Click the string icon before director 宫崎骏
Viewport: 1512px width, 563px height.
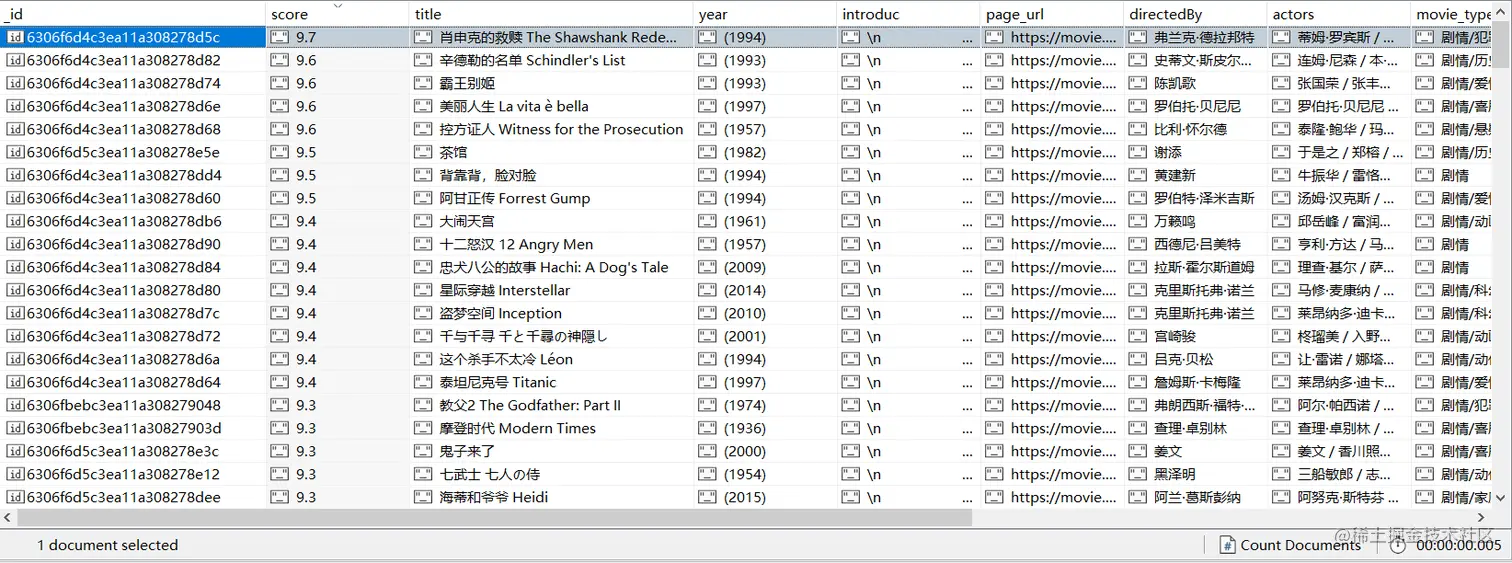[x=1138, y=336]
